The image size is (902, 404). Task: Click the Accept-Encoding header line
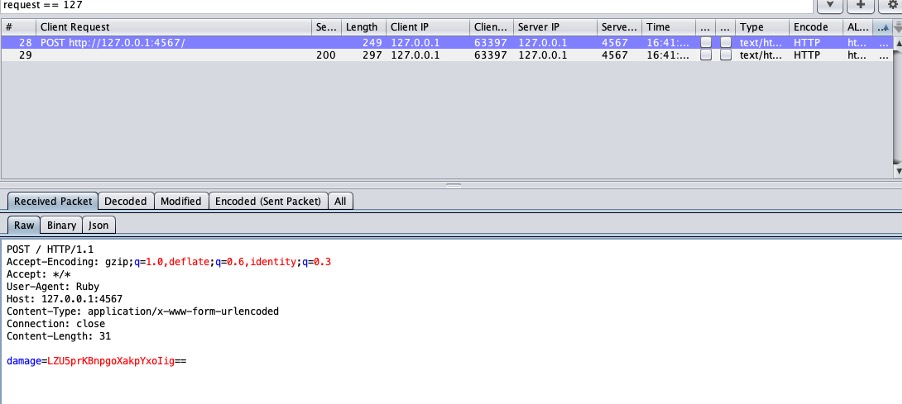[x=169, y=262]
